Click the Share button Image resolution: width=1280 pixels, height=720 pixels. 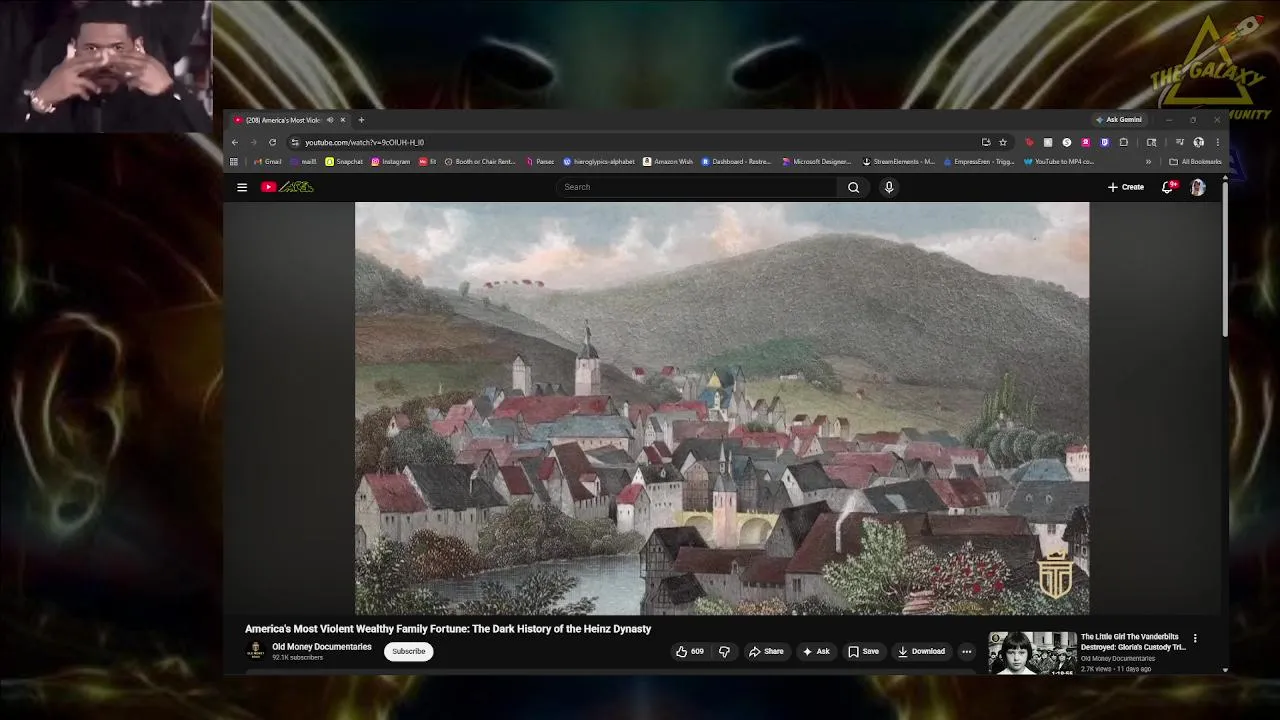(x=766, y=651)
